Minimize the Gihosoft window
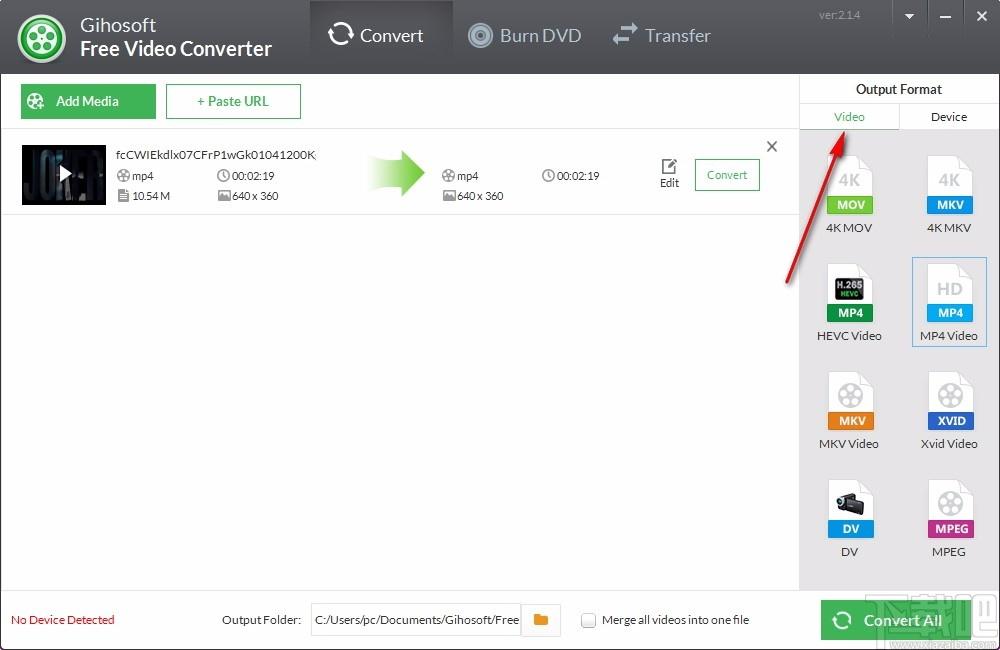The width and height of the screenshot is (1000, 650). [x=946, y=17]
